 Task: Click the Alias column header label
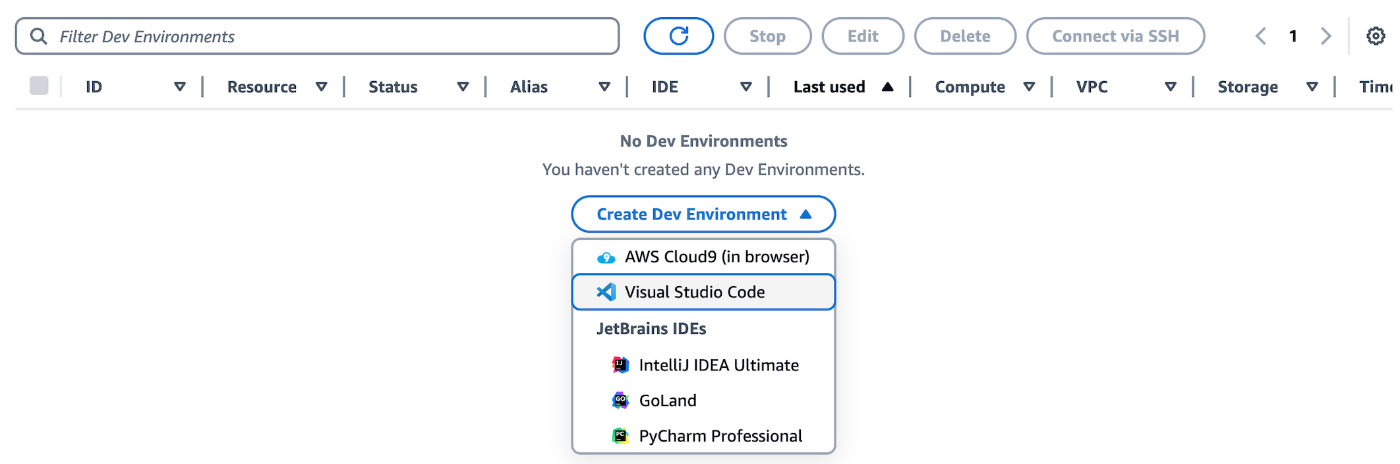click(x=529, y=87)
